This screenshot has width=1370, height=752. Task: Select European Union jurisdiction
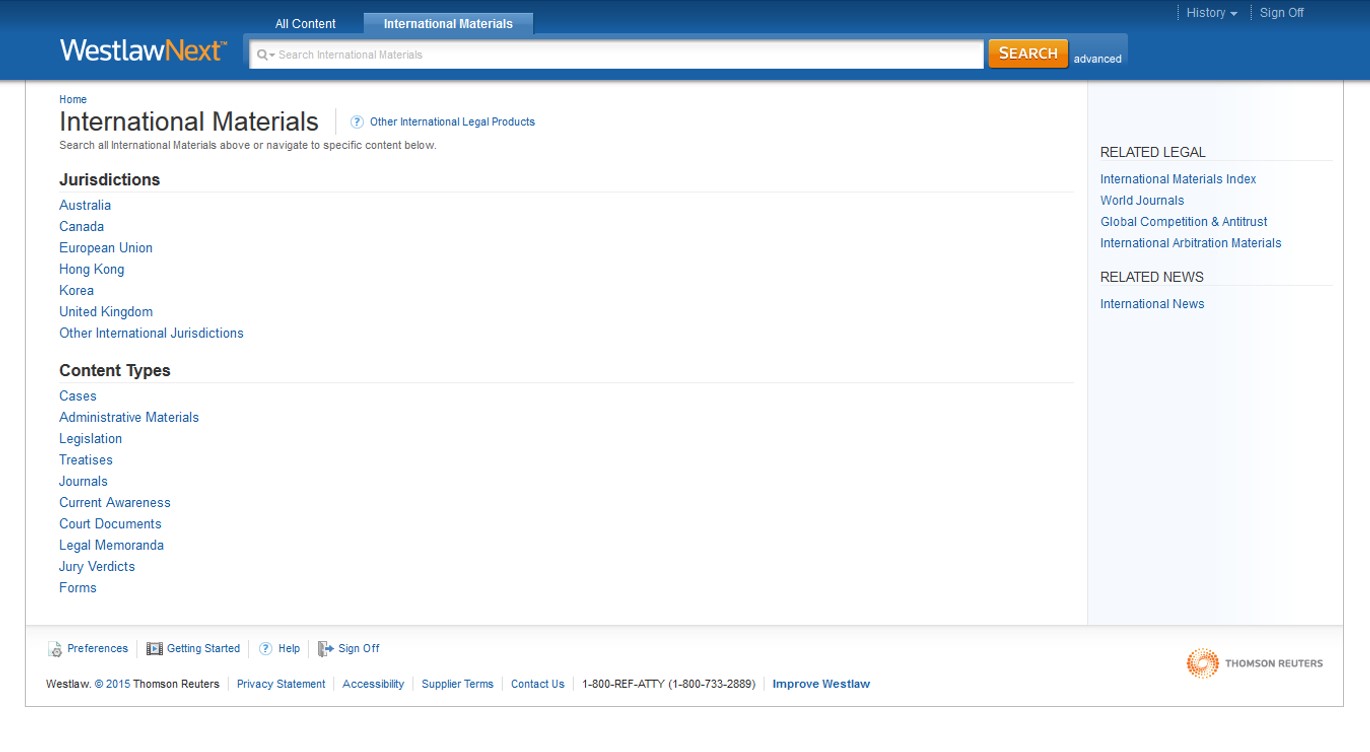coord(106,248)
